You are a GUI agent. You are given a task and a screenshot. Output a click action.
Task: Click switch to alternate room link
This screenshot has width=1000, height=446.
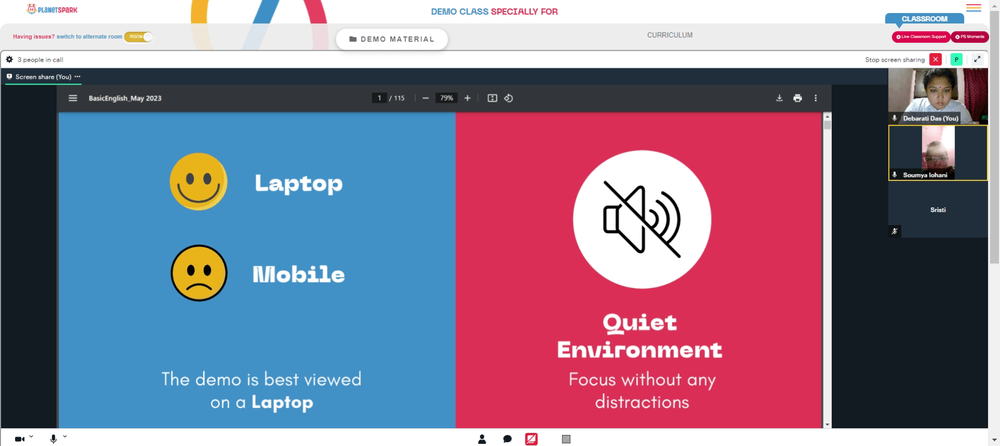(89, 37)
